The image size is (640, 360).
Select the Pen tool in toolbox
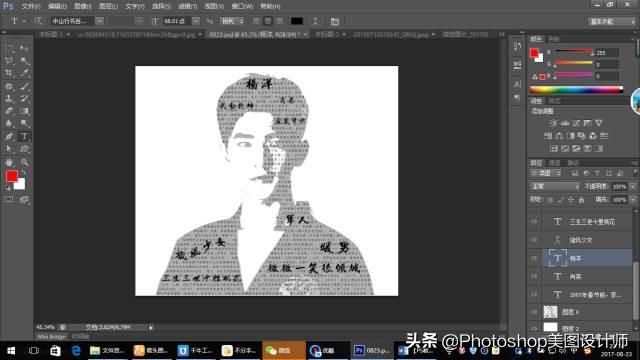[9, 137]
